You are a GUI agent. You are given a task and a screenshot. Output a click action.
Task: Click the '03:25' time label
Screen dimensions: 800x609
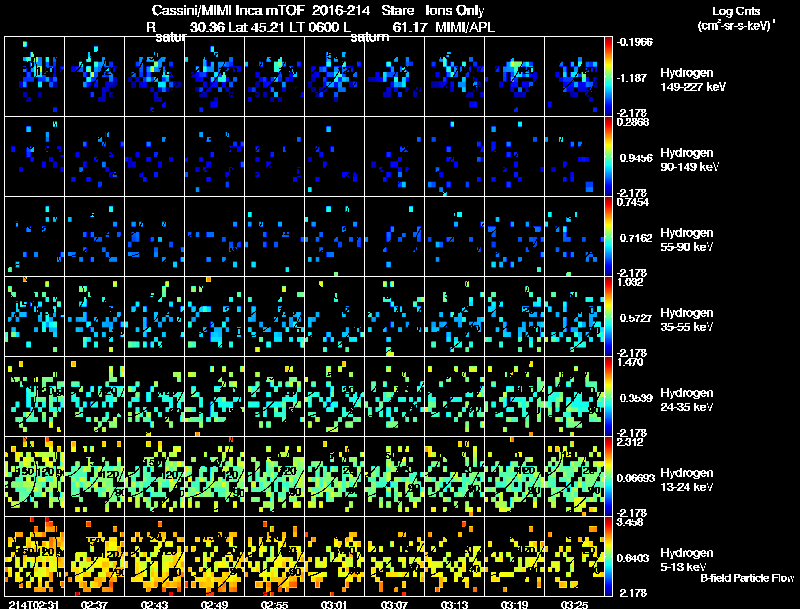point(574,604)
